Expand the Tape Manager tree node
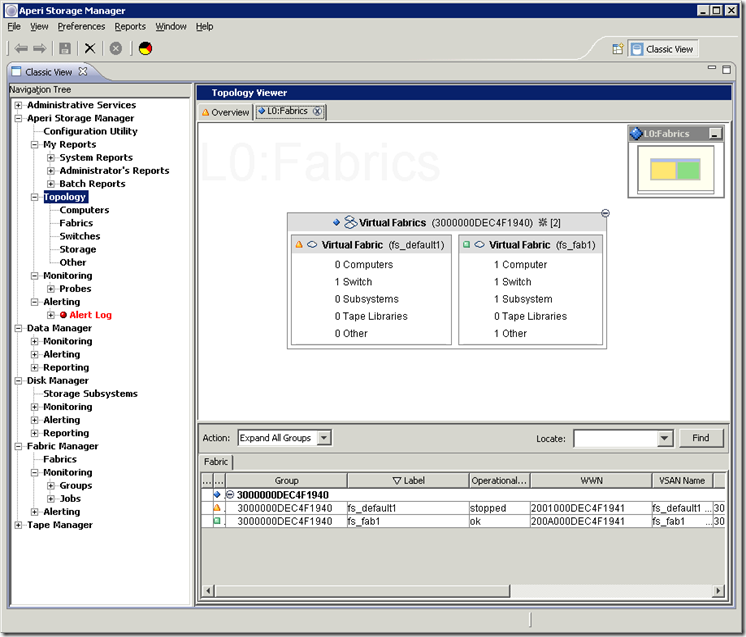Viewport: 746px width, 637px height. point(18,525)
